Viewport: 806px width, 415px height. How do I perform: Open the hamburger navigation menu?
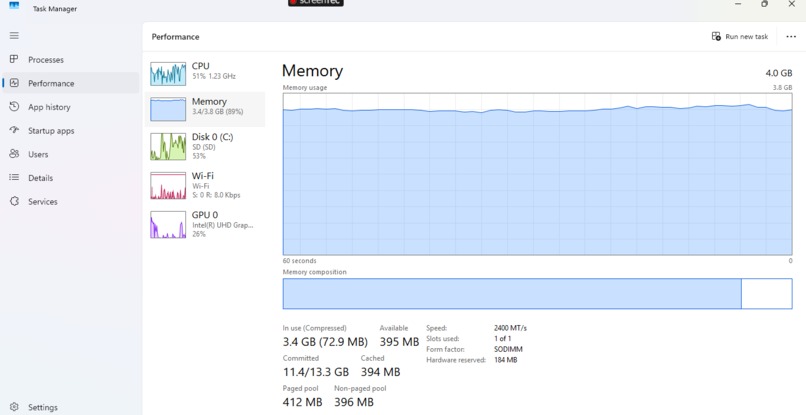pos(14,35)
